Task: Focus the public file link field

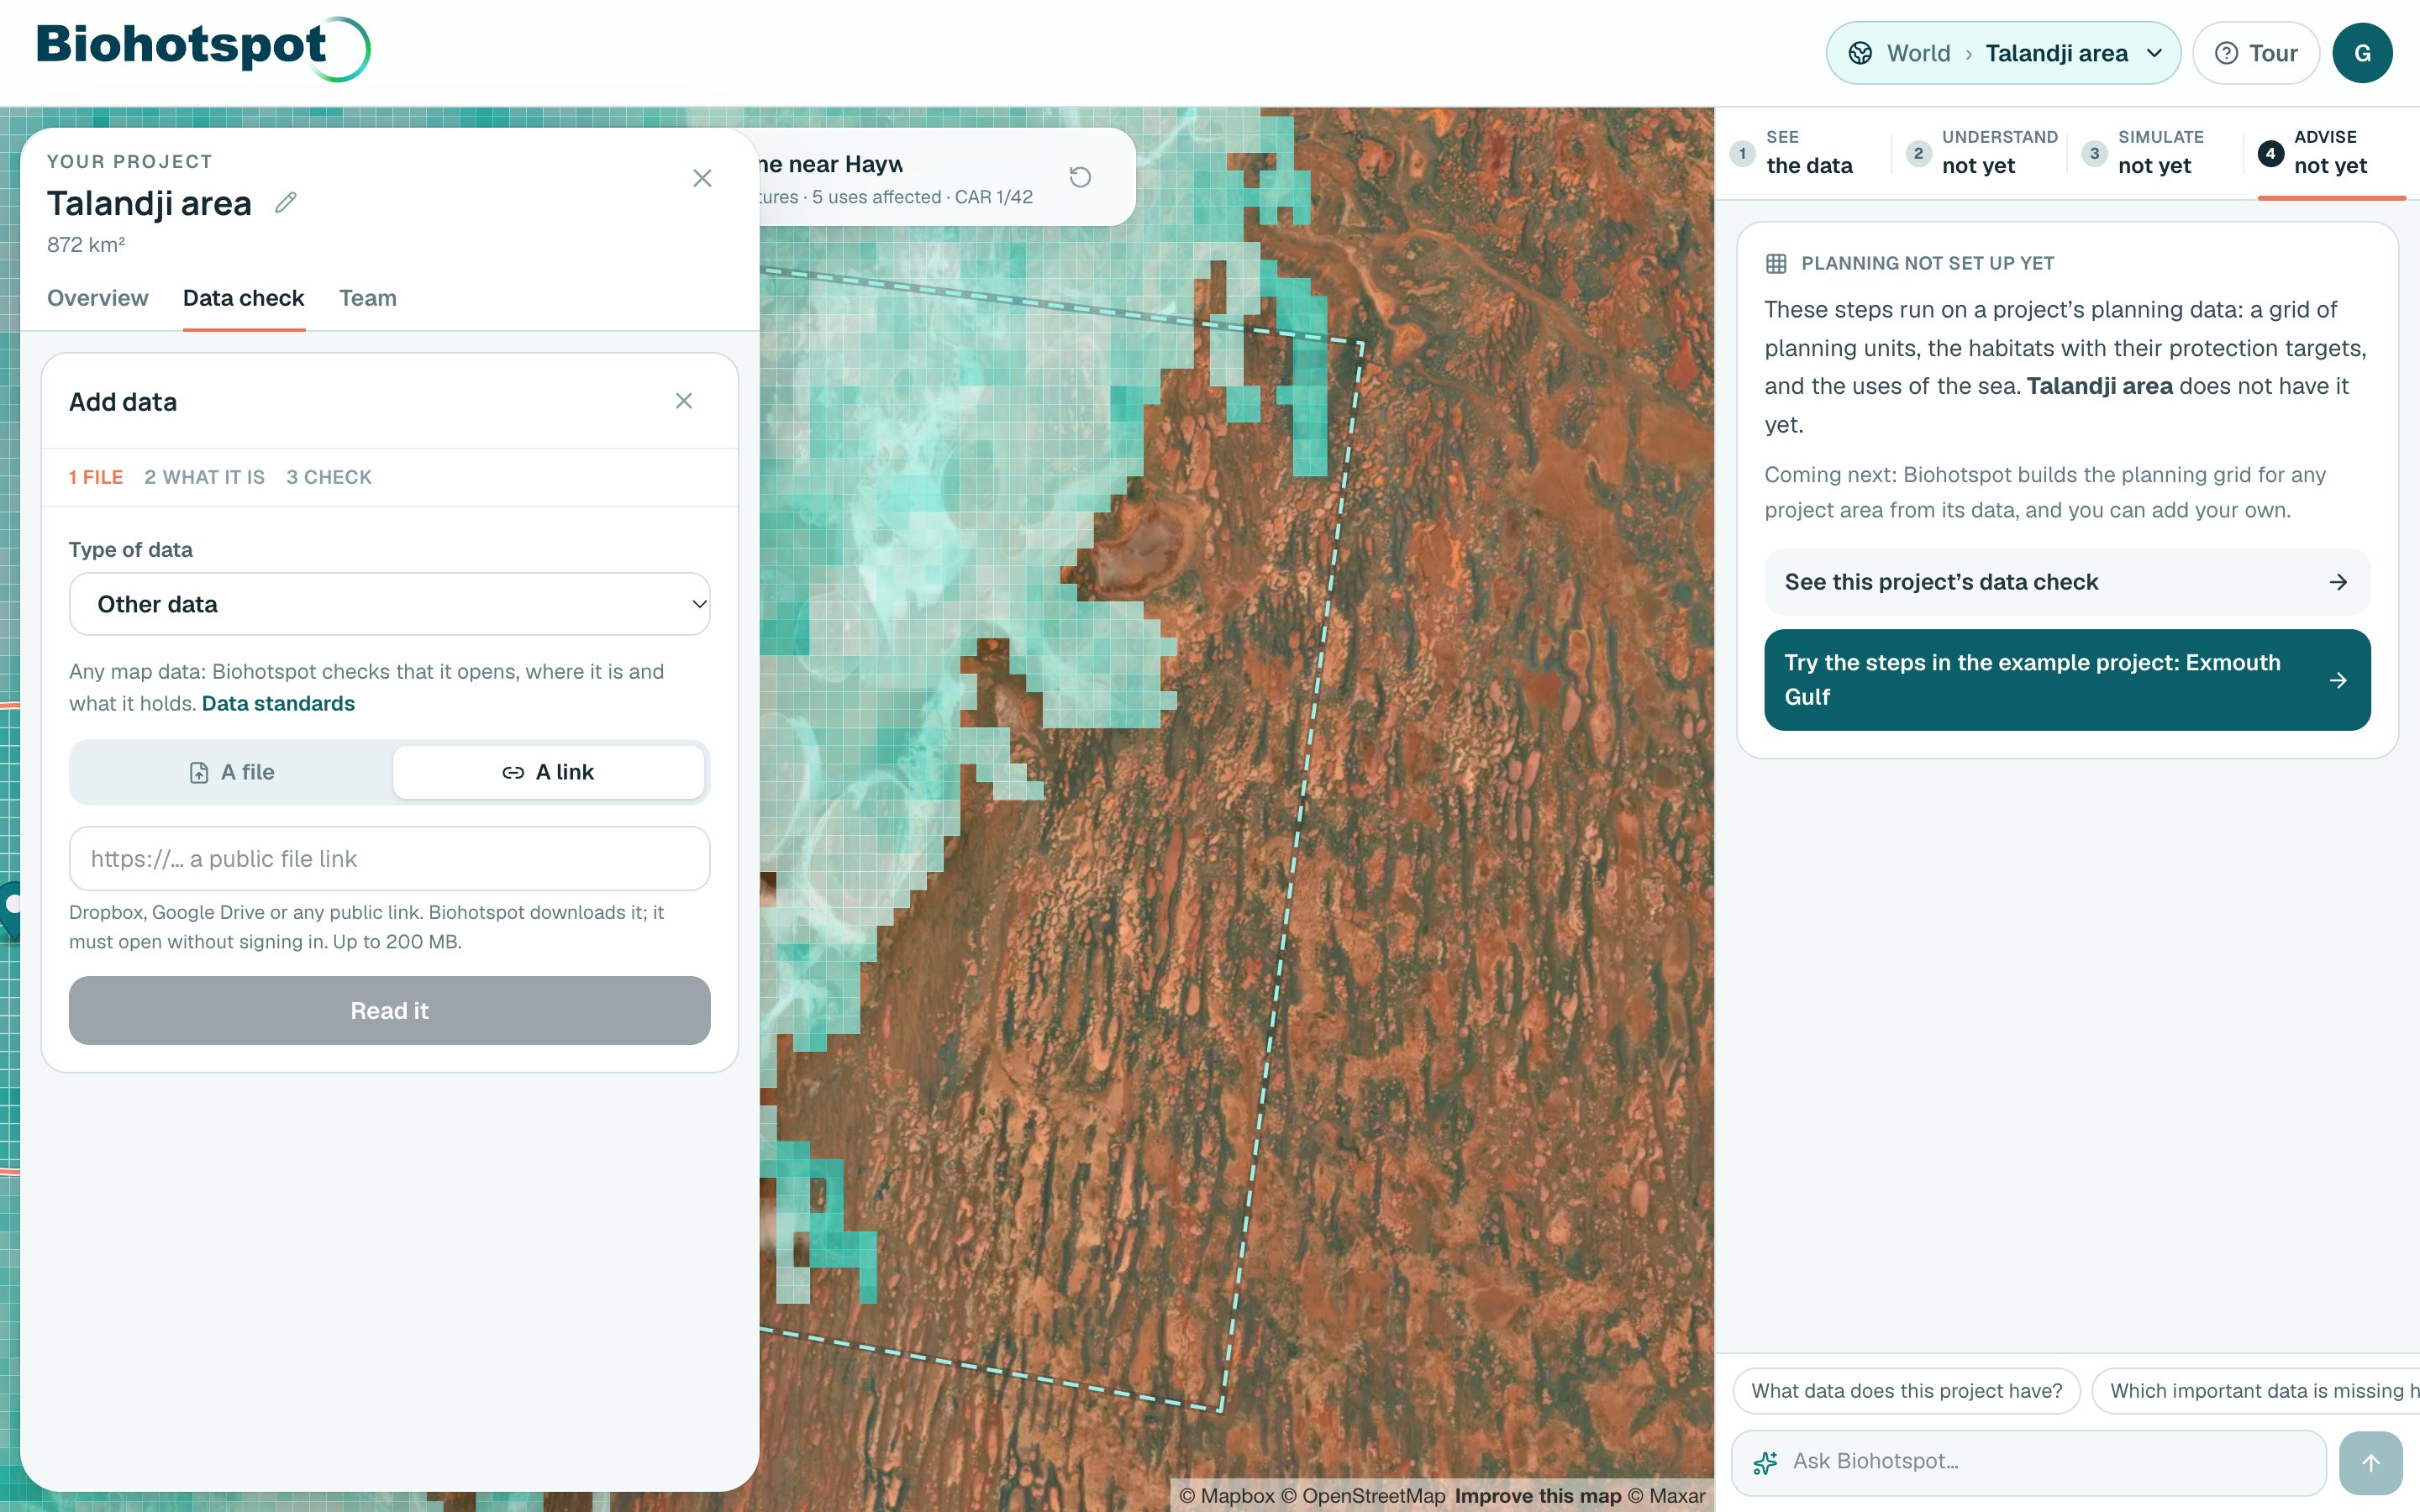Action: coord(390,859)
